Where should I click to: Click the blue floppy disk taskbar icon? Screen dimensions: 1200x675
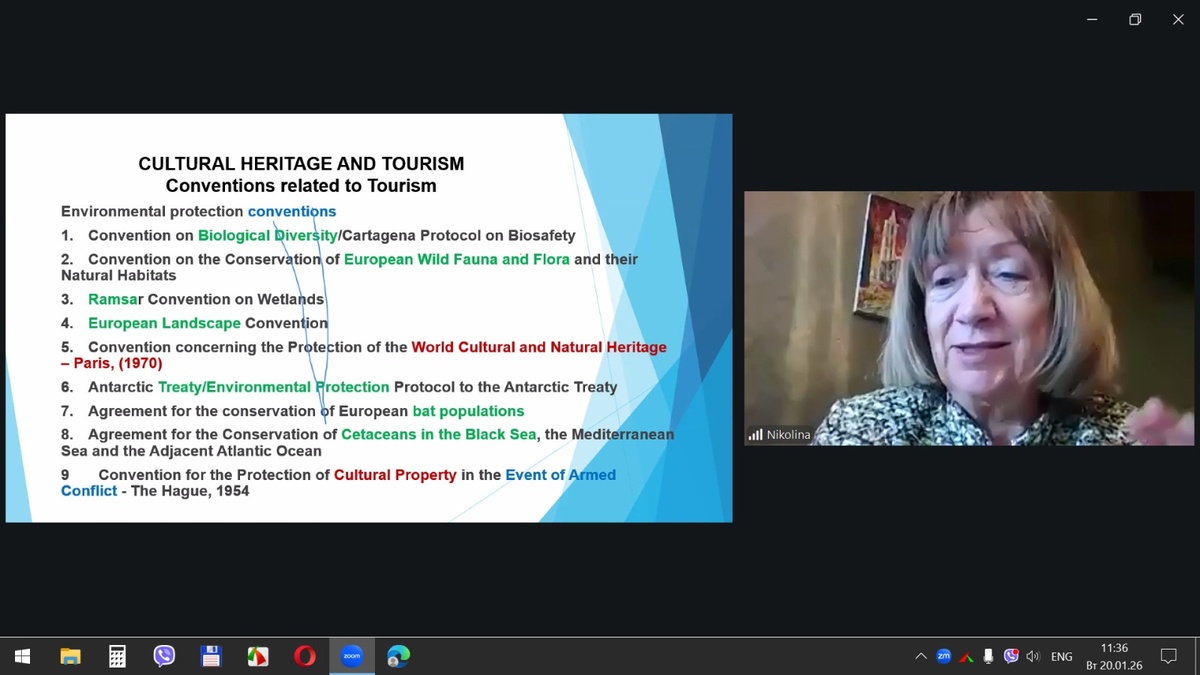tap(211, 656)
